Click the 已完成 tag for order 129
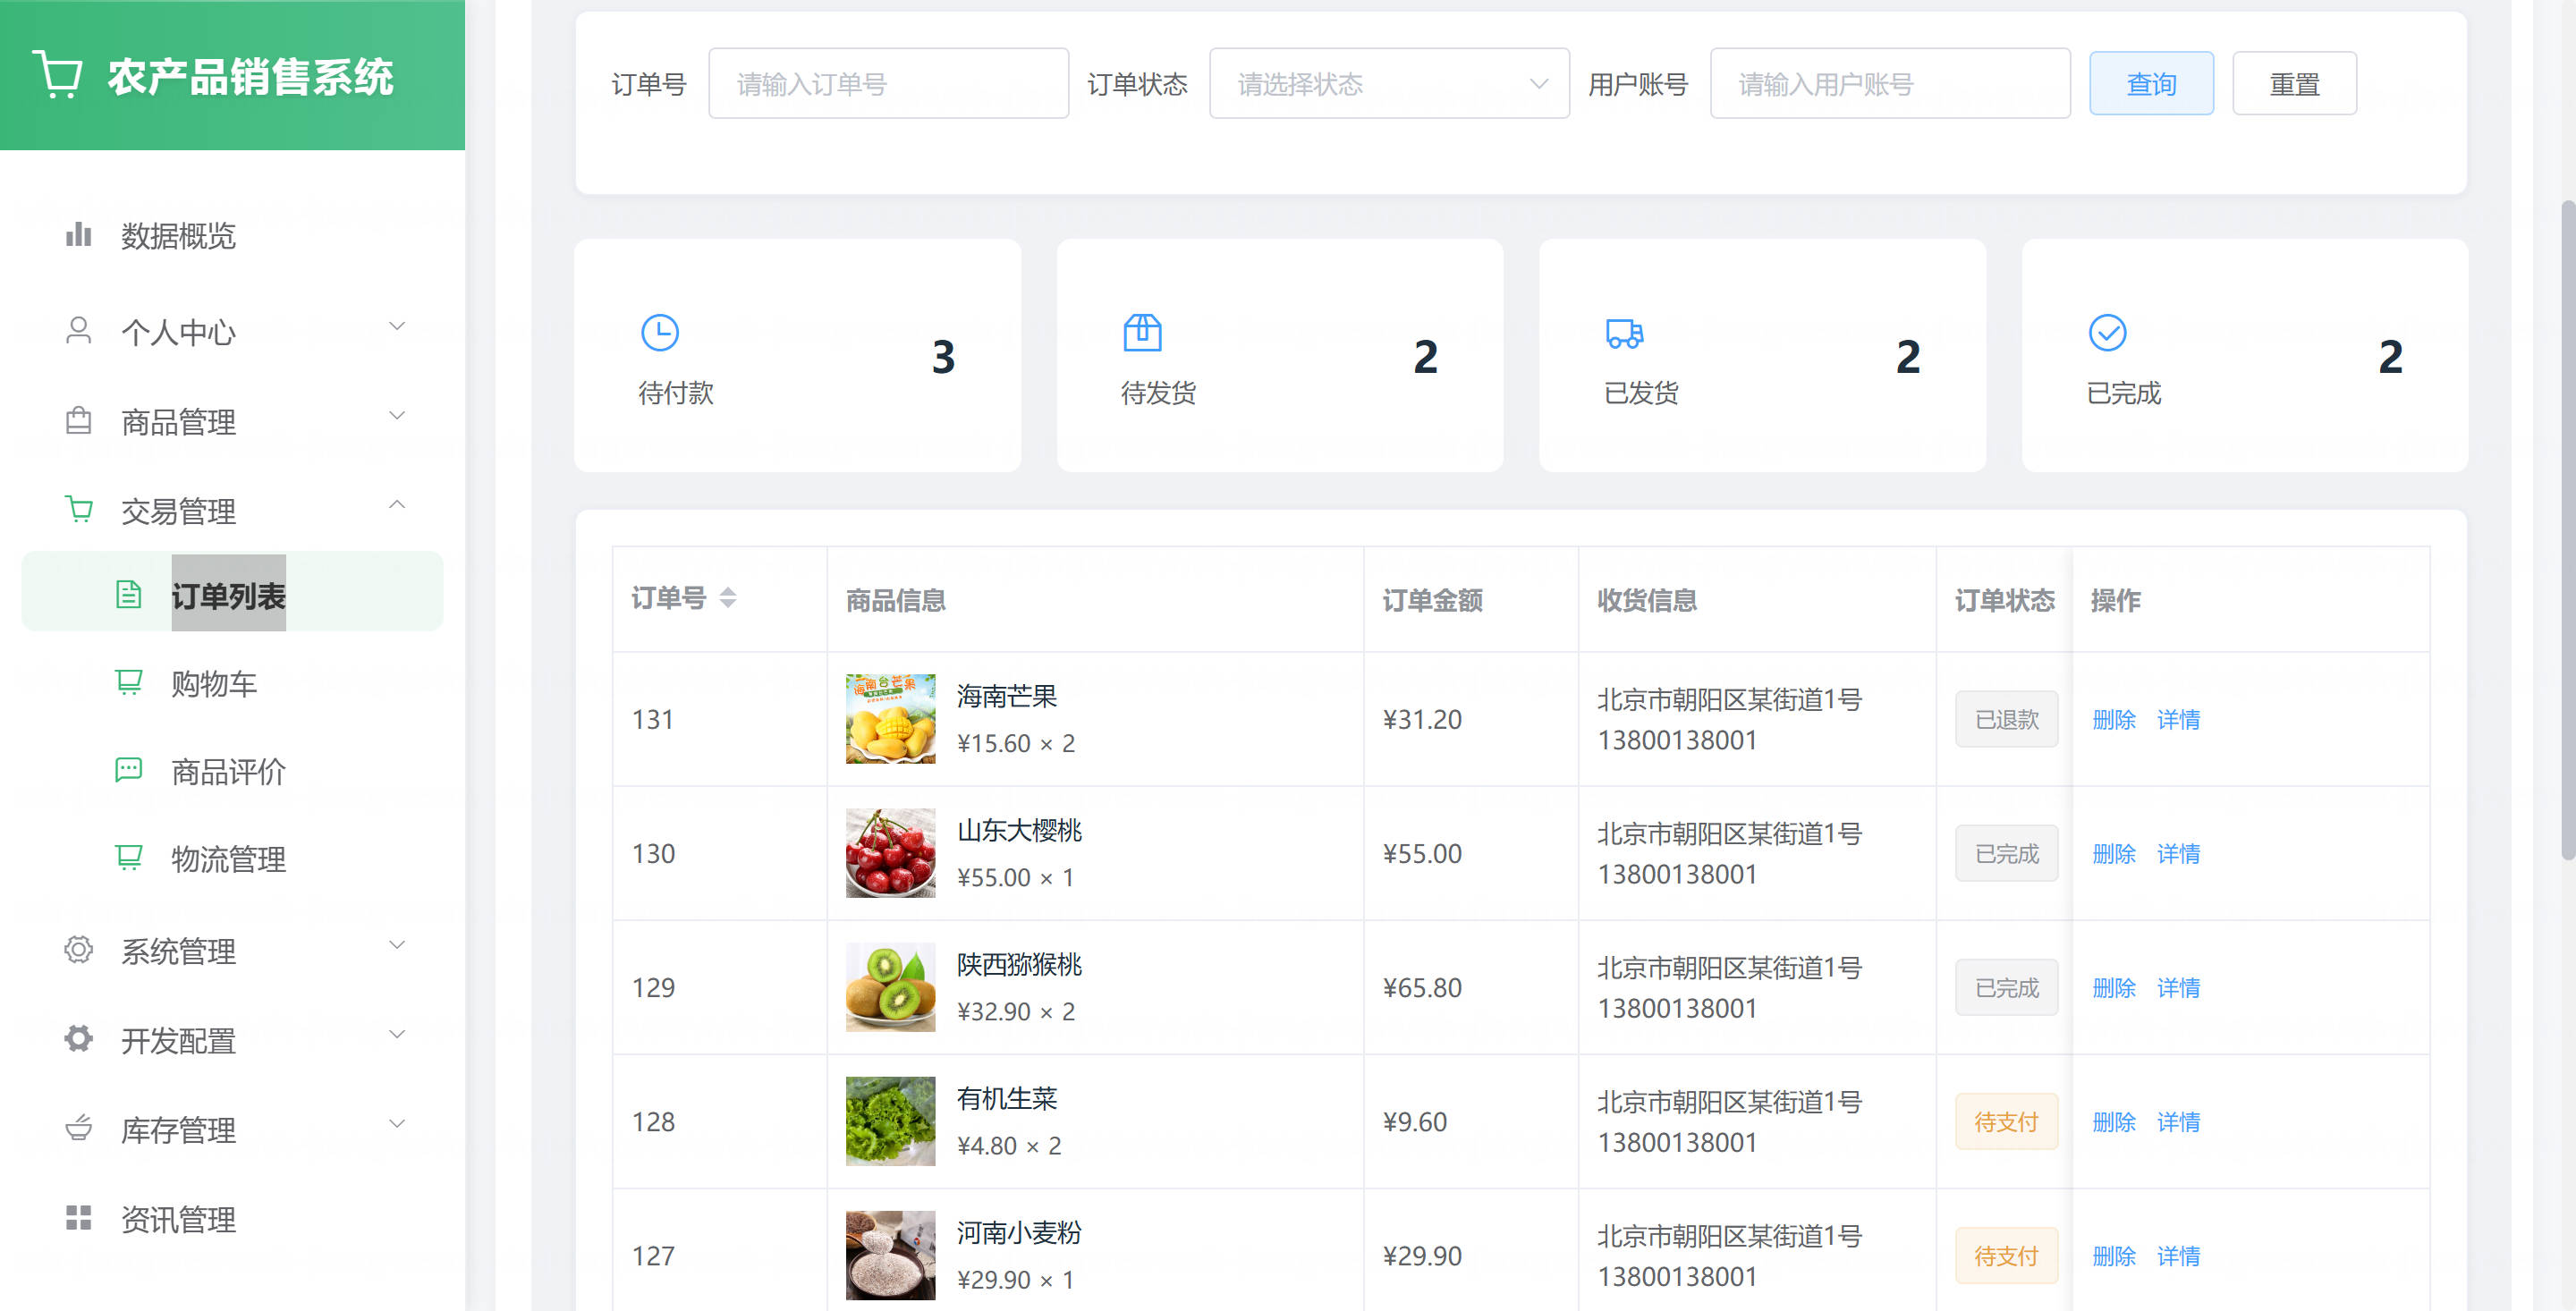Viewport: 2576px width, 1311px height. tap(2006, 988)
